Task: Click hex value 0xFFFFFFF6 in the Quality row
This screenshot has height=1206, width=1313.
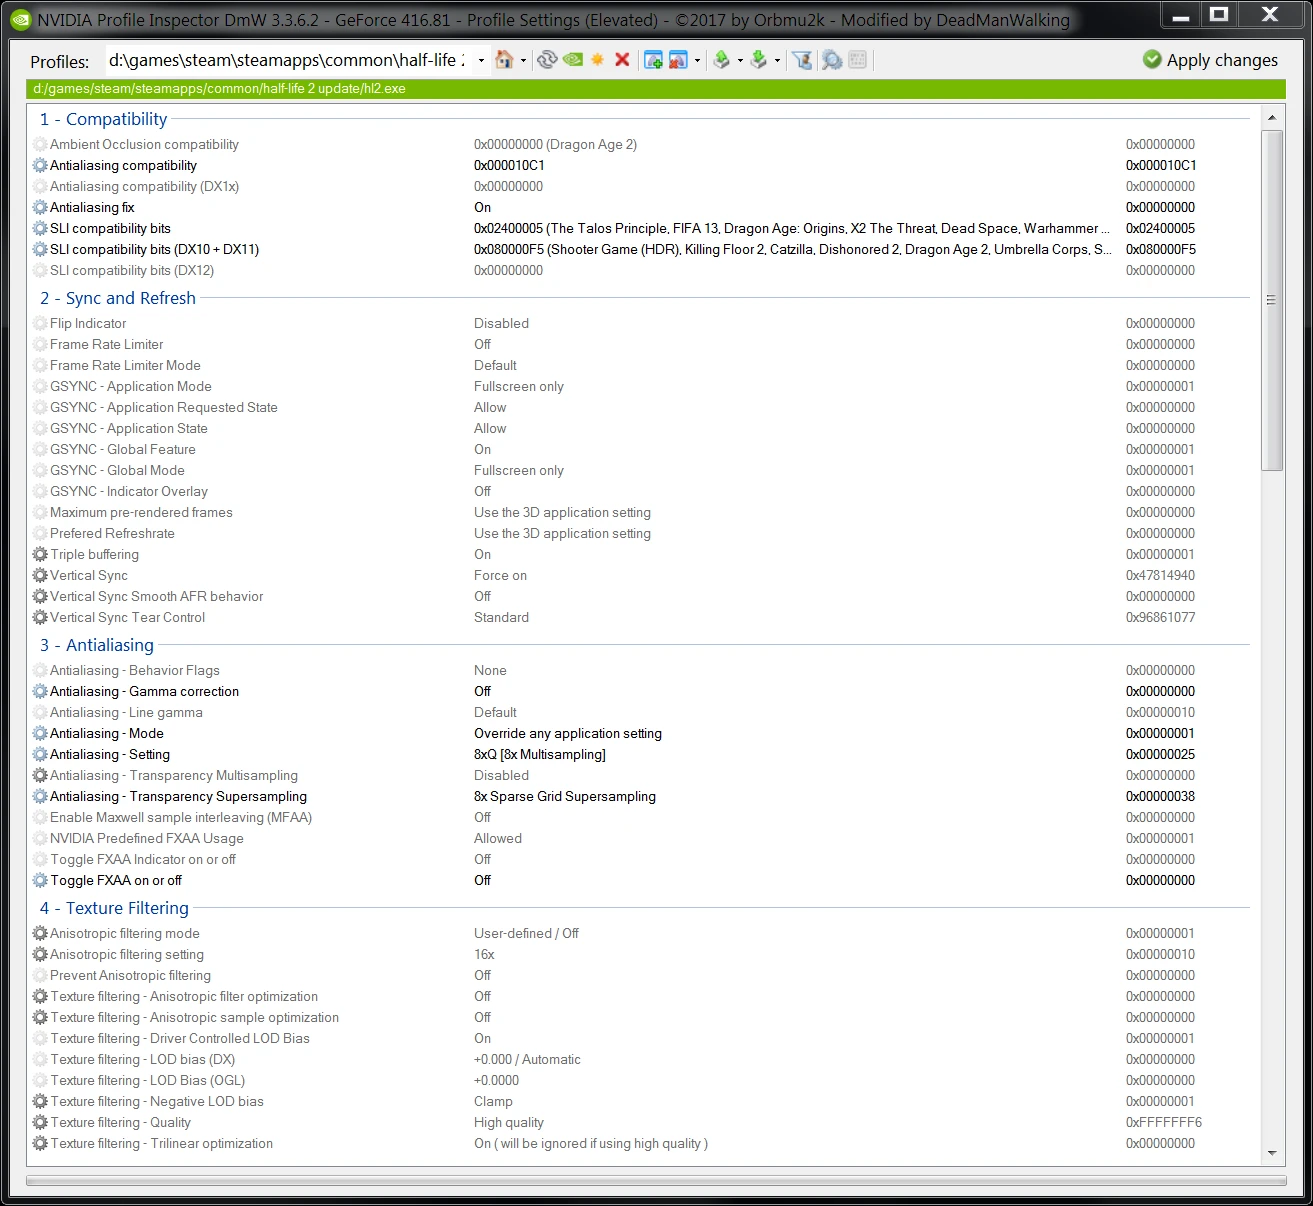Action: (1164, 1122)
